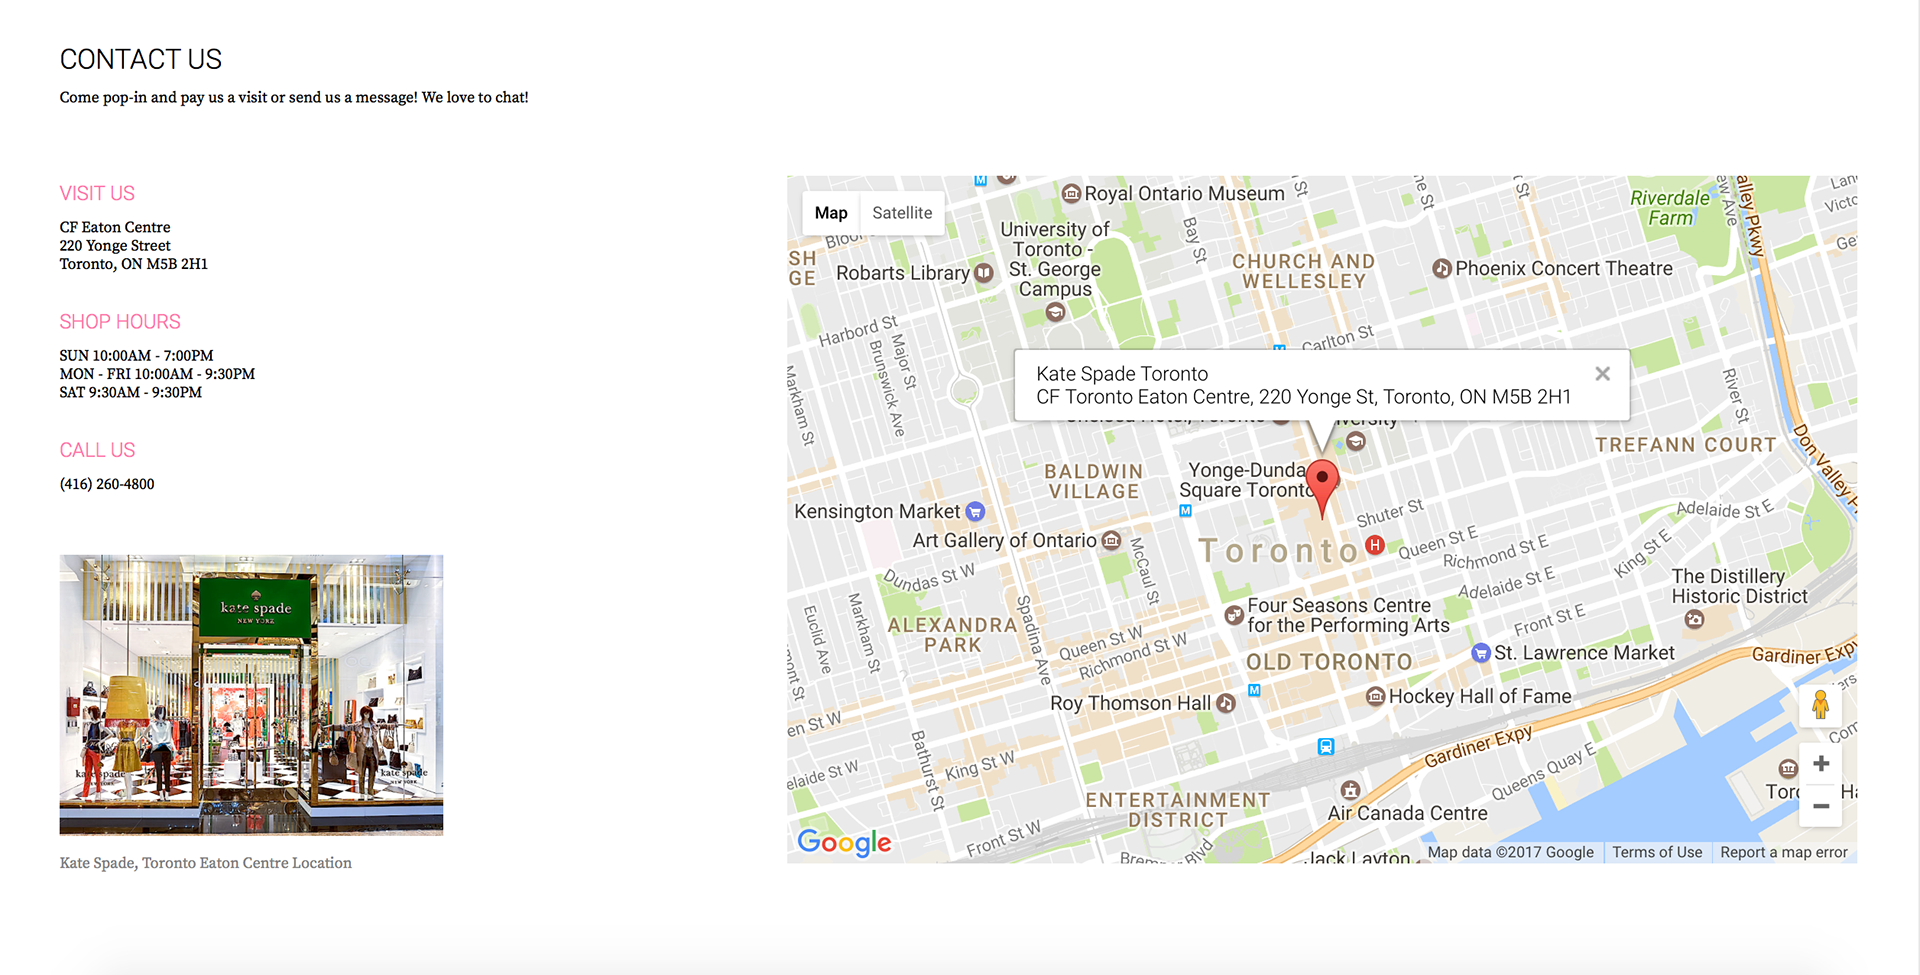Click the 'Toronto, ON M5B 2H1' address line
The height and width of the screenshot is (975, 1920).
[x=134, y=264]
